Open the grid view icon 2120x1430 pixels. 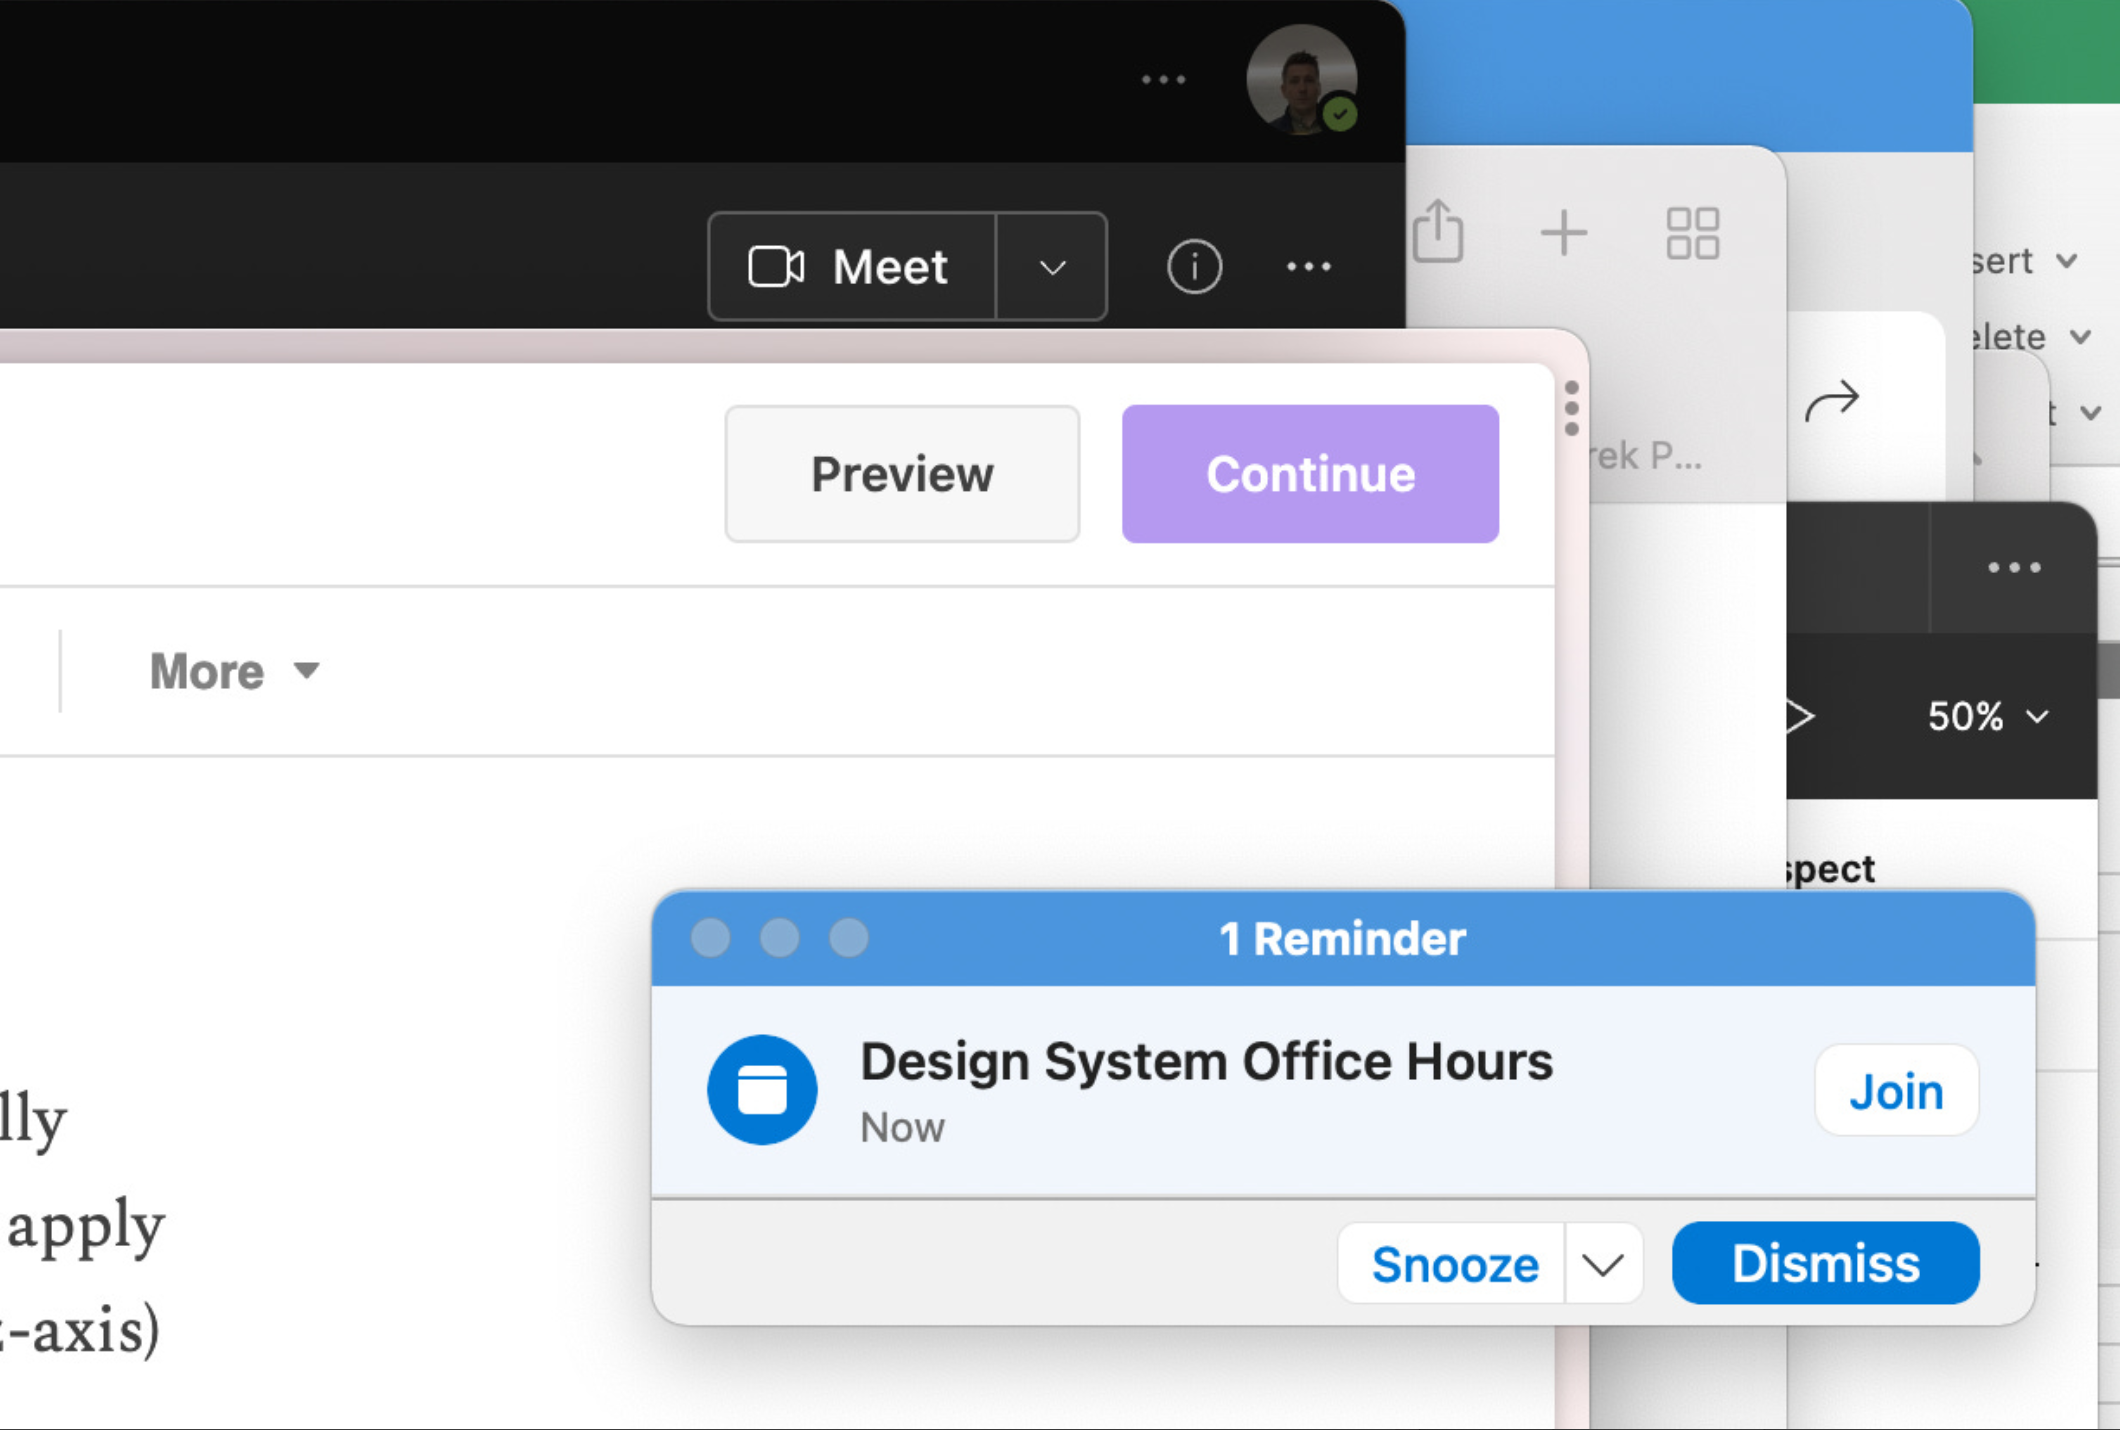(x=1692, y=234)
